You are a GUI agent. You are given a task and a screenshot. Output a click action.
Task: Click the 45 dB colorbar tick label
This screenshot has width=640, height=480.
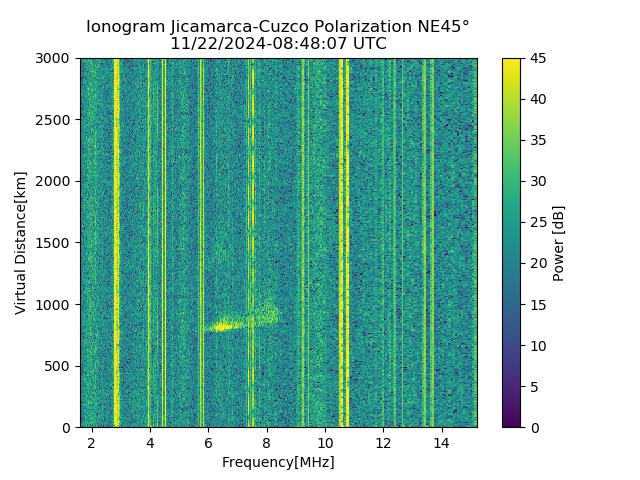point(538,59)
